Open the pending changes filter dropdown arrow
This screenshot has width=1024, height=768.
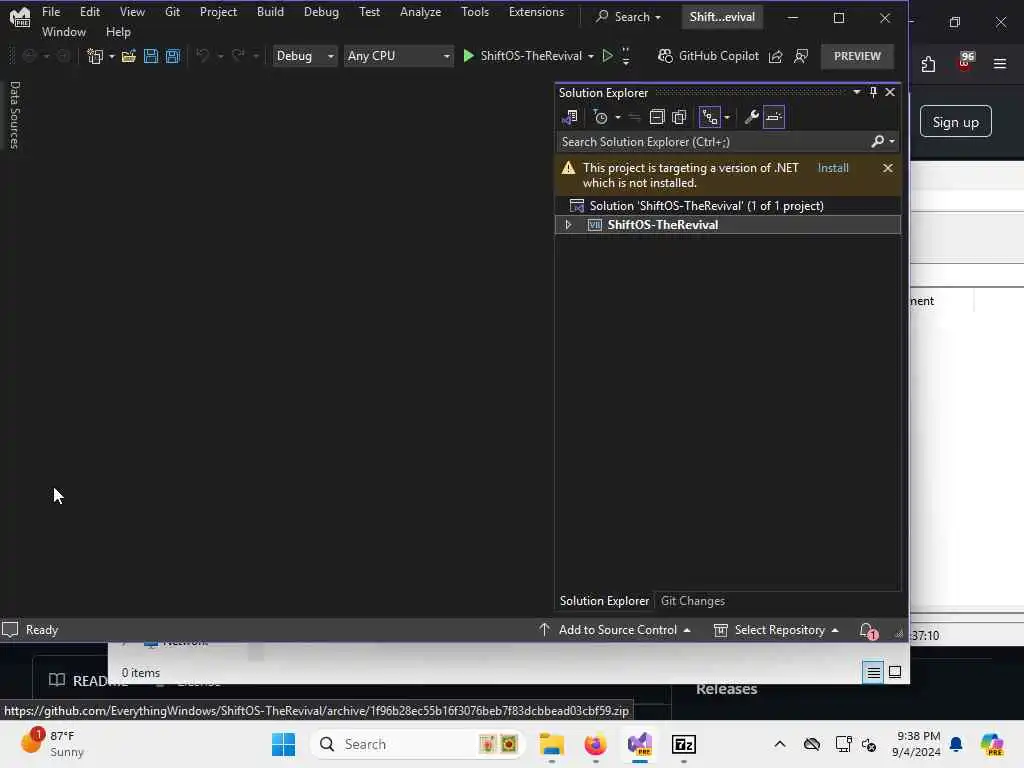click(618, 118)
